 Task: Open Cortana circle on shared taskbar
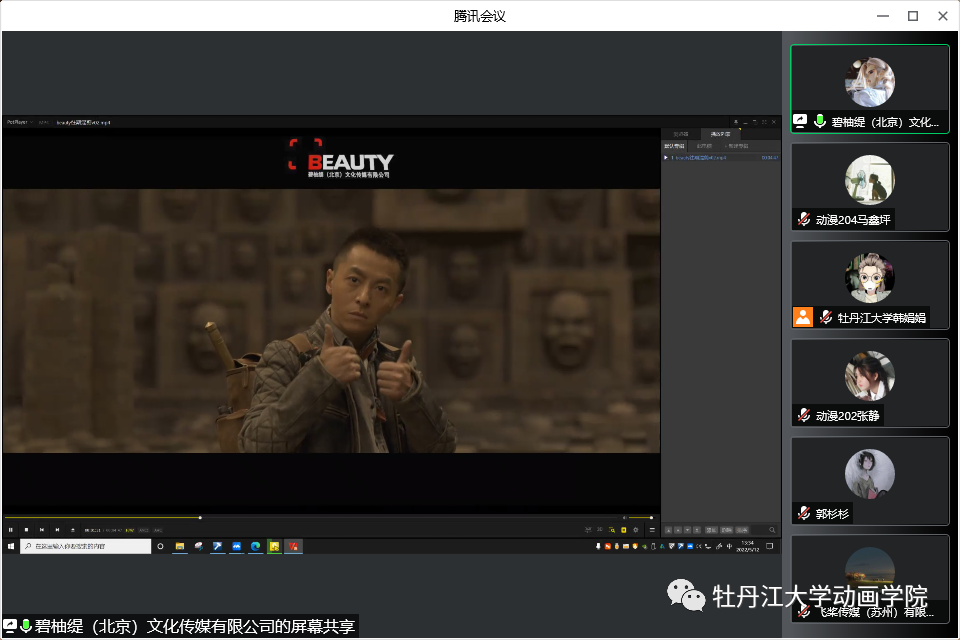160,546
